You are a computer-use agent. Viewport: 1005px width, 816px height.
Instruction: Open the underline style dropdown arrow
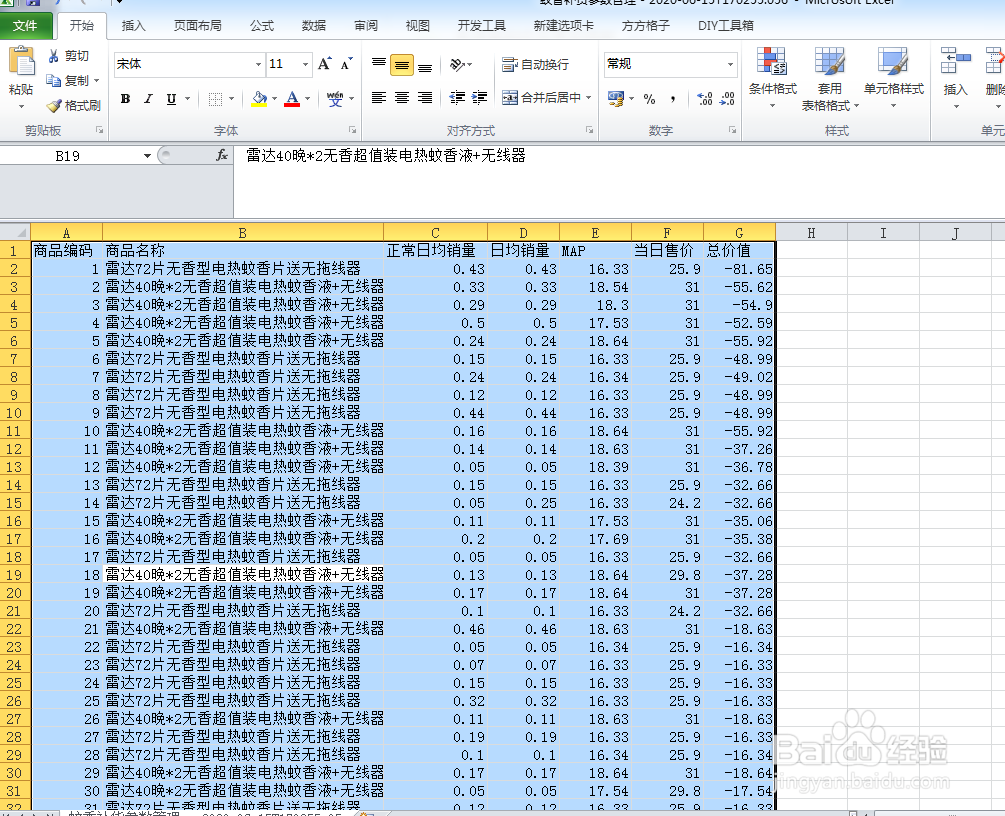187,99
